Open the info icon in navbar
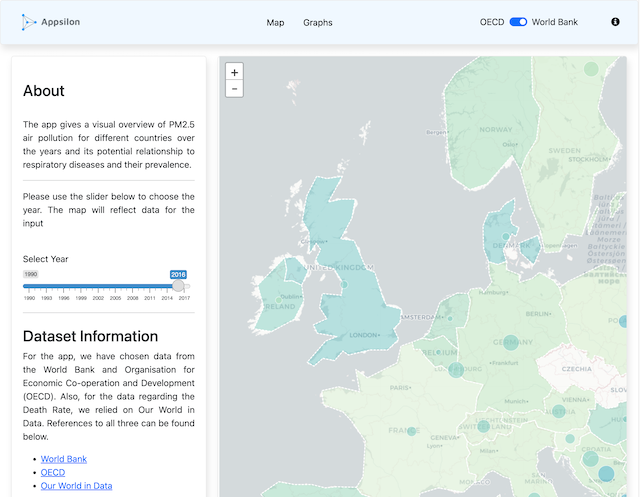Viewport: 640px width, 497px height. pyautogui.click(x=615, y=22)
